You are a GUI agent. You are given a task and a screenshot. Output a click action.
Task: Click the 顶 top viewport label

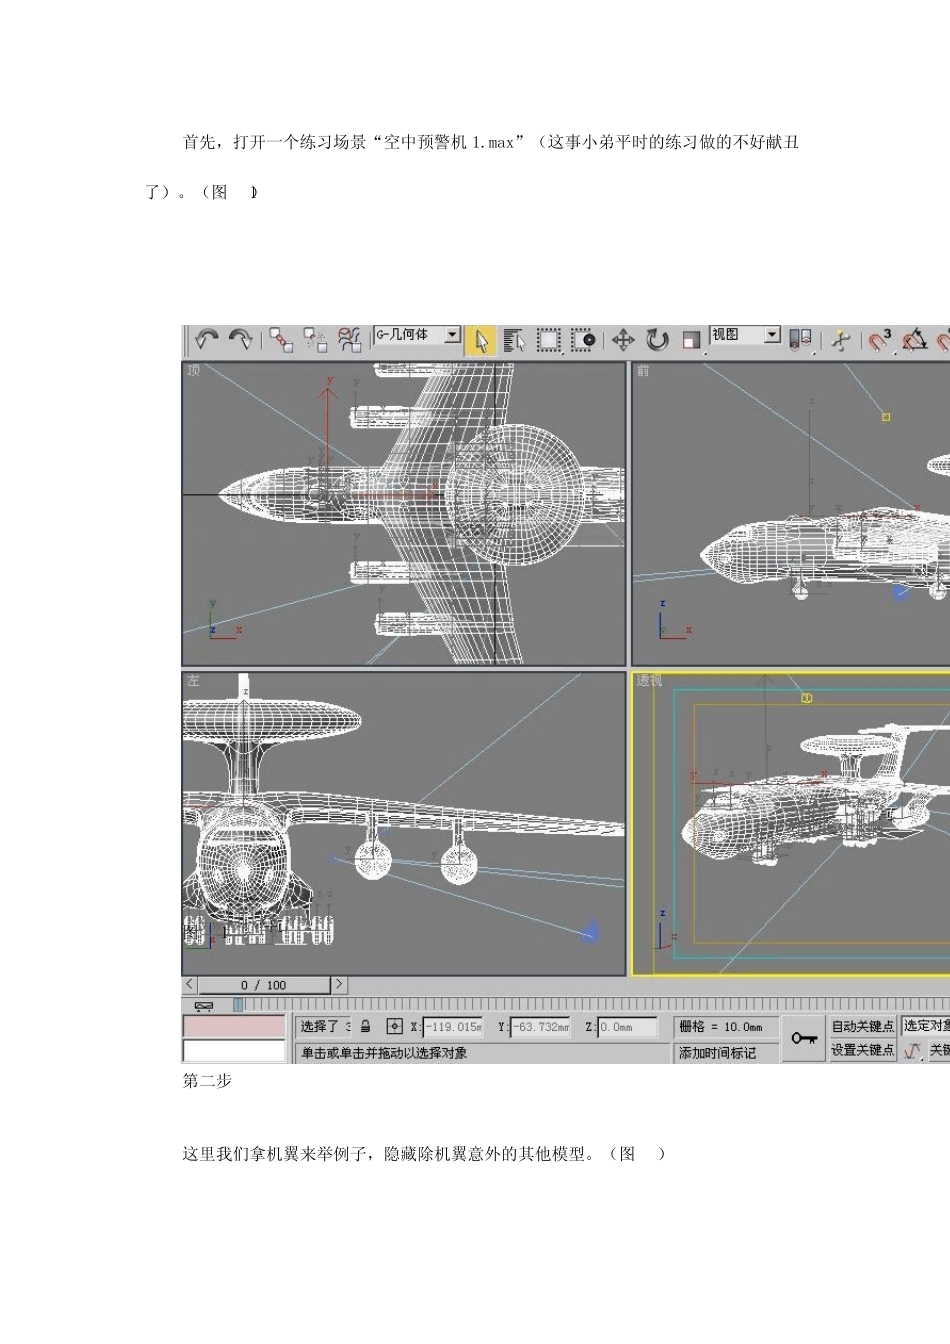point(193,370)
